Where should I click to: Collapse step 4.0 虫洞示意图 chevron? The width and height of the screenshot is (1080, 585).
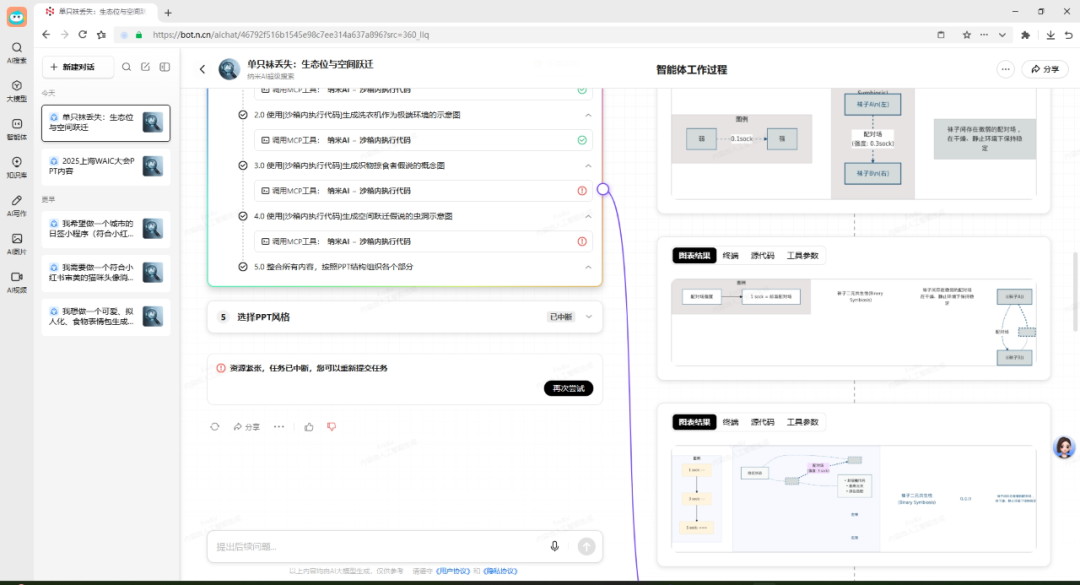(x=588, y=216)
